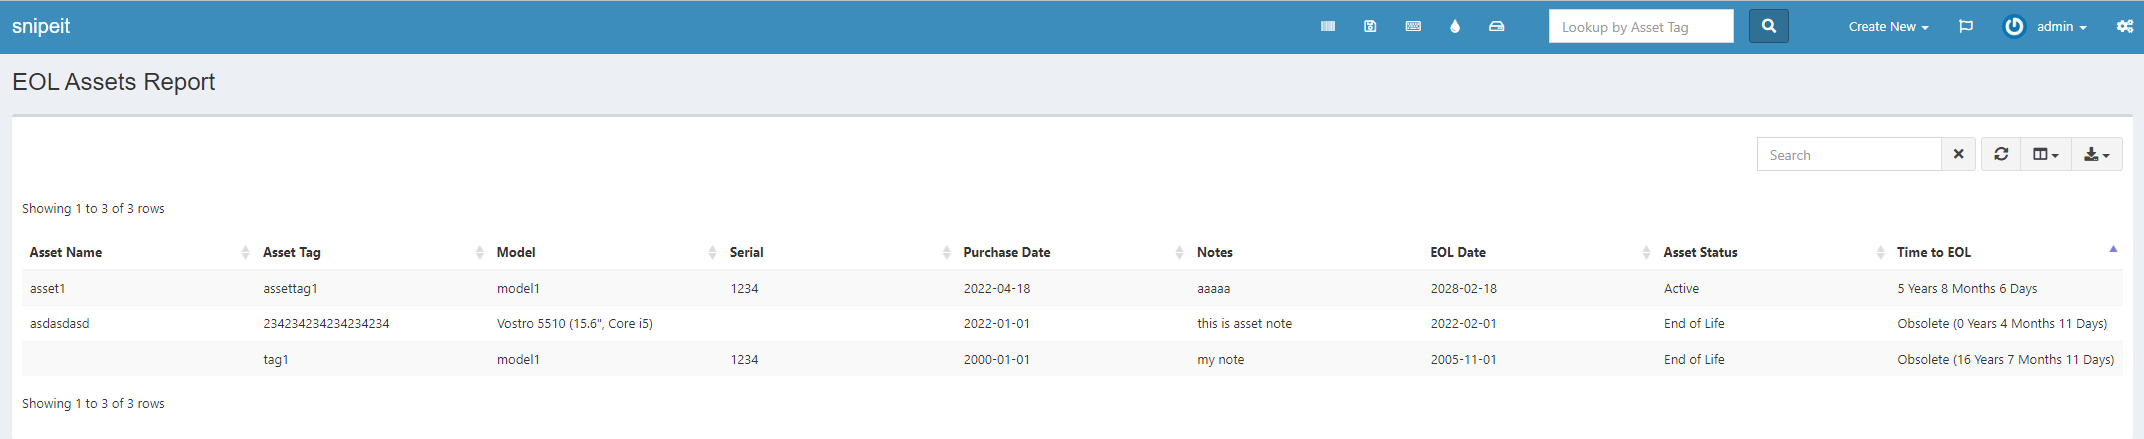Open the columns visibility dropdown
The height and width of the screenshot is (439, 2144).
click(x=2046, y=154)
